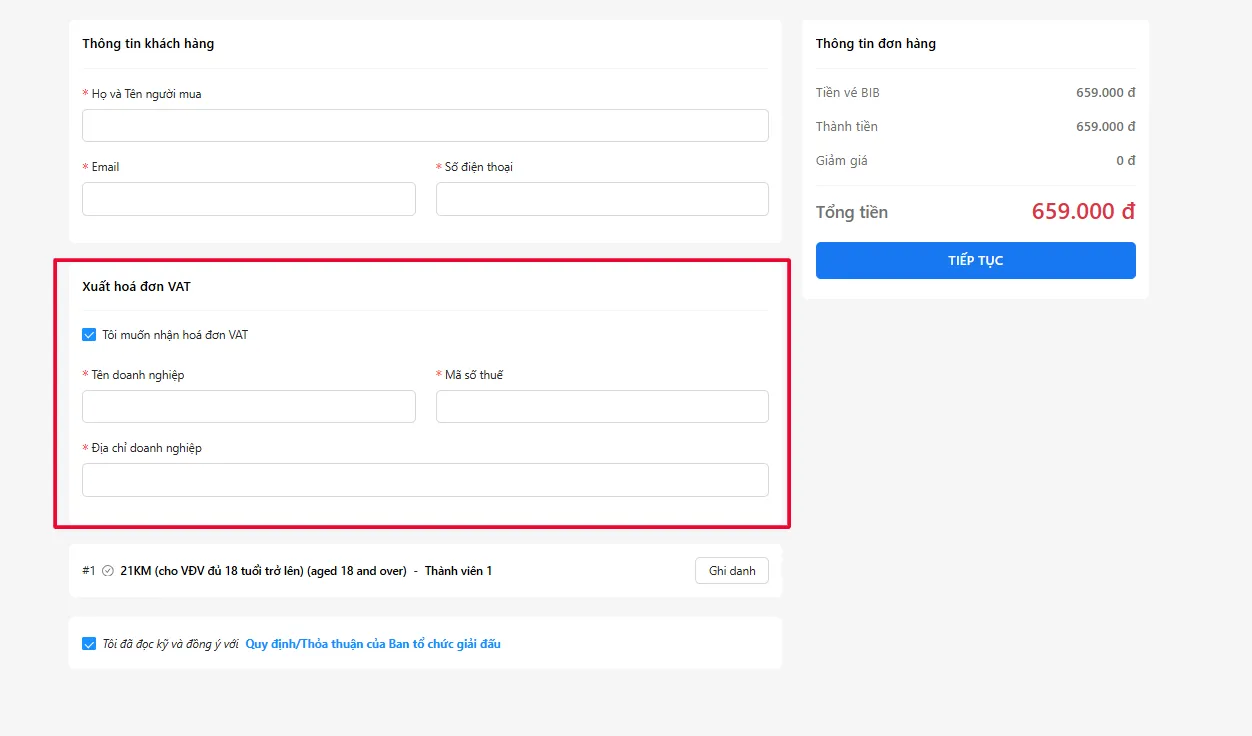Click the Địa chỉ doanh nghiệp field

point(425,480)
